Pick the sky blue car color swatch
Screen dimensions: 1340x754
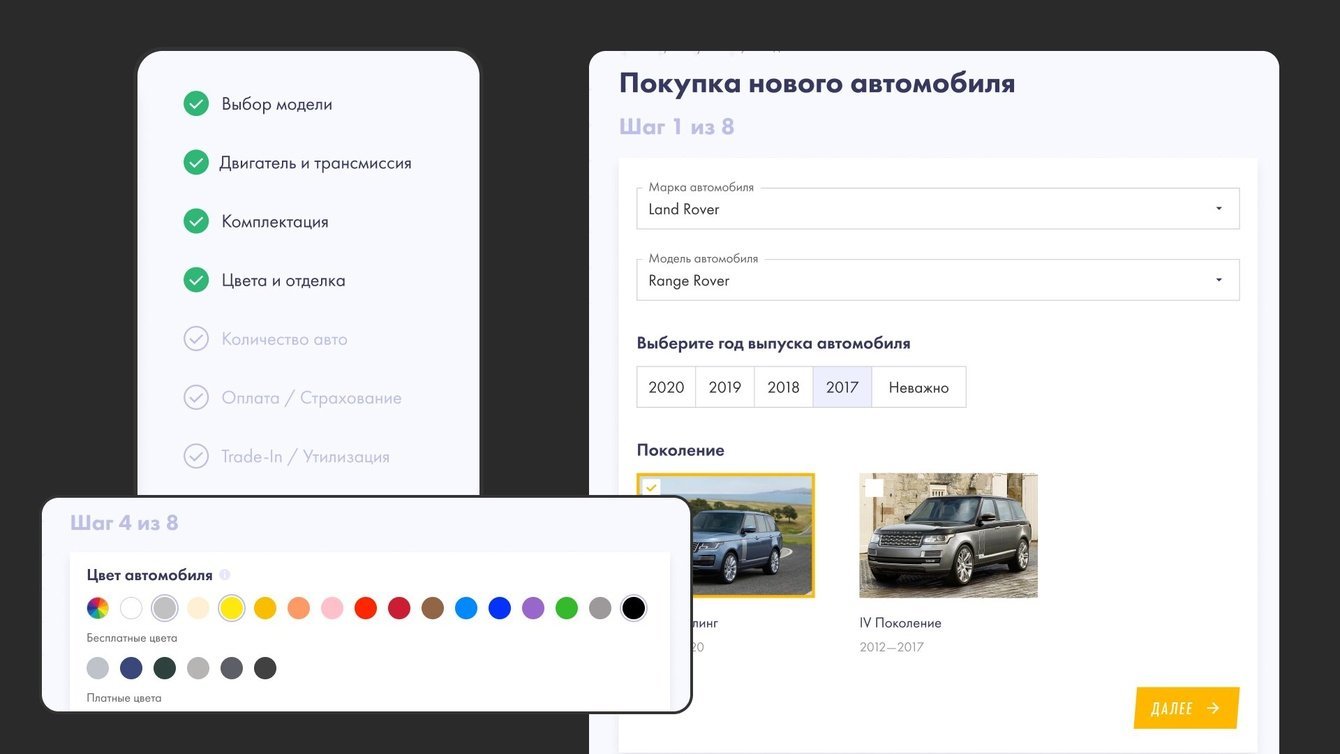466,608
